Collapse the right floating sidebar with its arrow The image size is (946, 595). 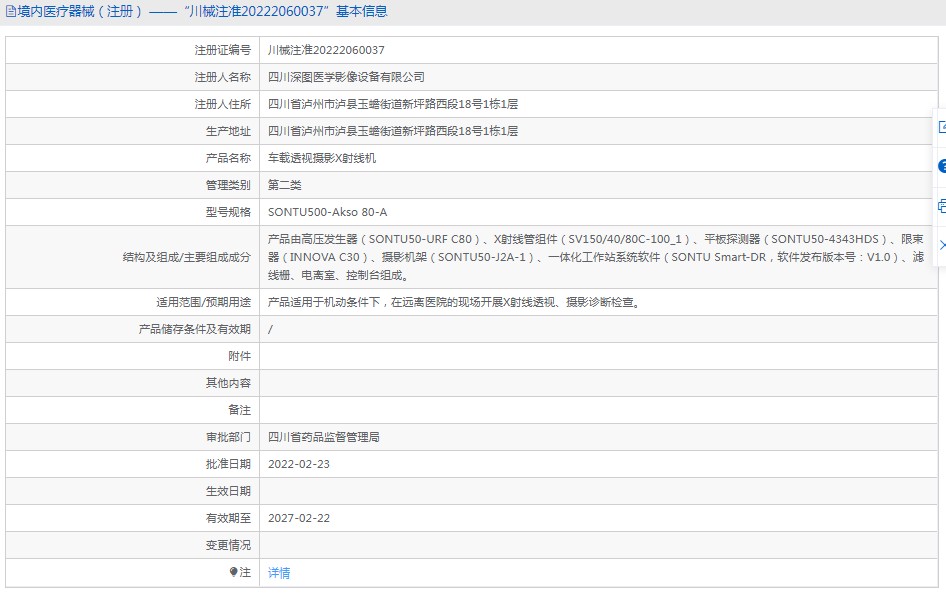(x=942, y=244)
